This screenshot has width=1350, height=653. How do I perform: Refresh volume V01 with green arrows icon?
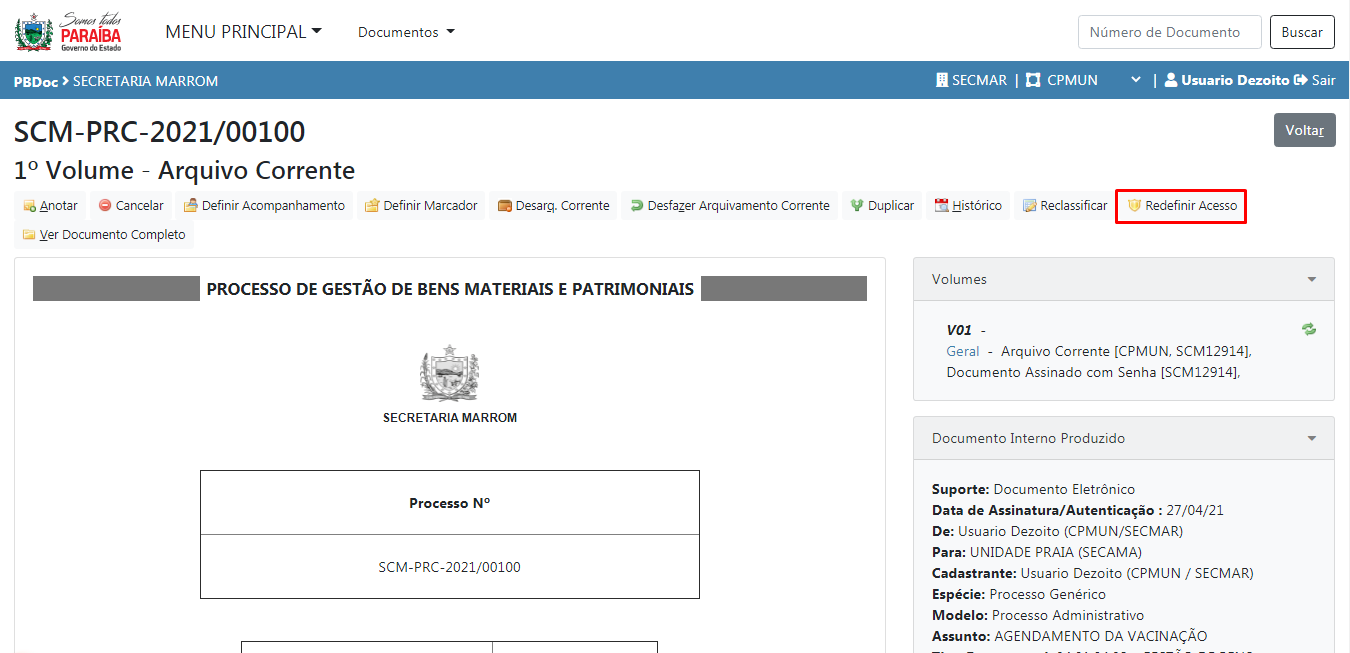[x=1308, y=329]
